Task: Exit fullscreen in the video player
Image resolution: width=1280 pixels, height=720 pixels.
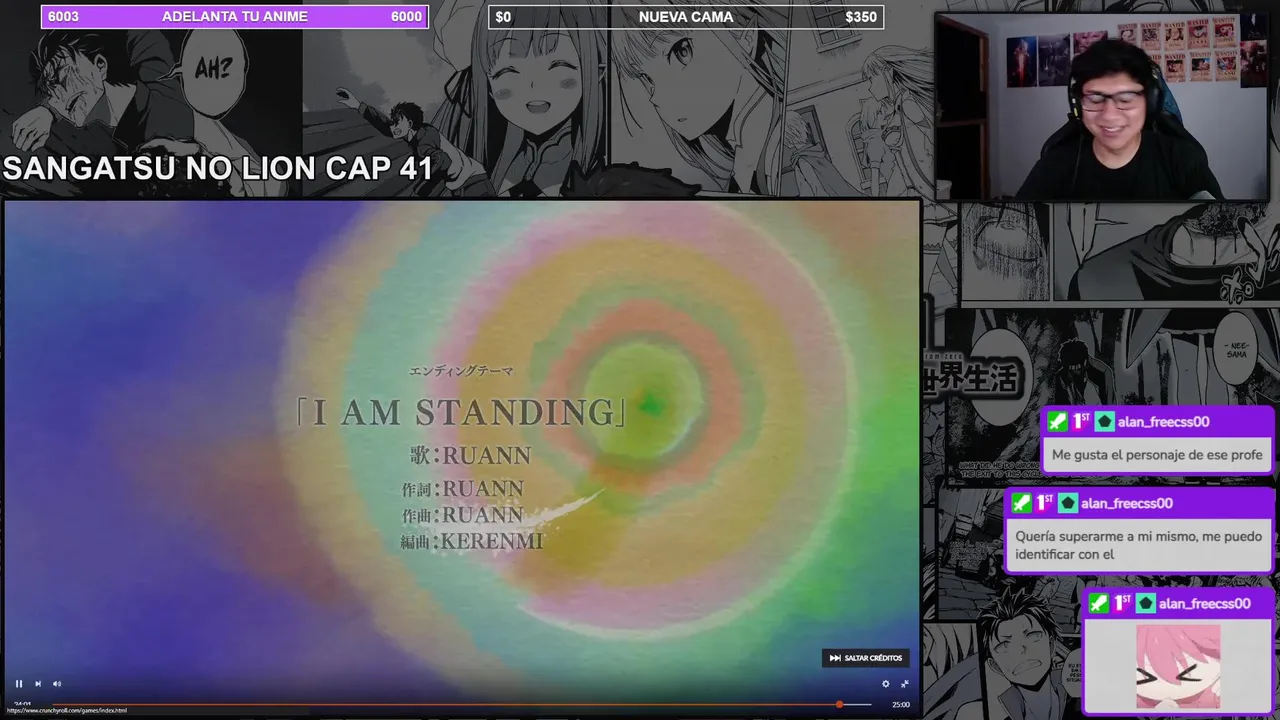Action: point(904,684)
